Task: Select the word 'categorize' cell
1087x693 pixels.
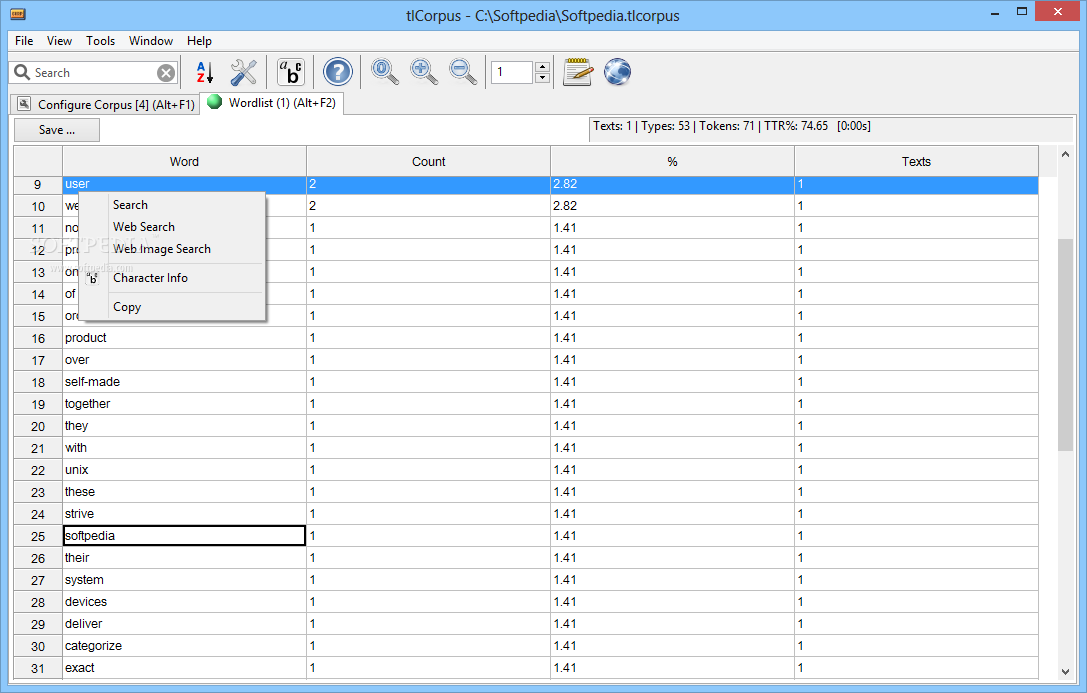Action: click(x=184, y=646)
